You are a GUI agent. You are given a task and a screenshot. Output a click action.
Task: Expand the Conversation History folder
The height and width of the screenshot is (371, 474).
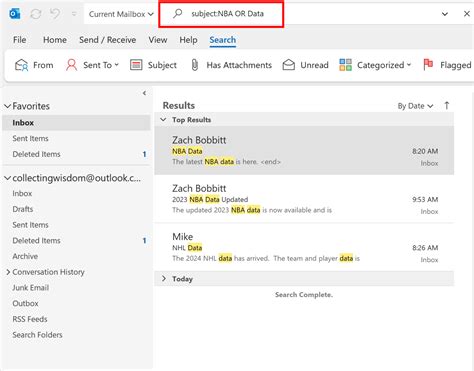point(8,272)
